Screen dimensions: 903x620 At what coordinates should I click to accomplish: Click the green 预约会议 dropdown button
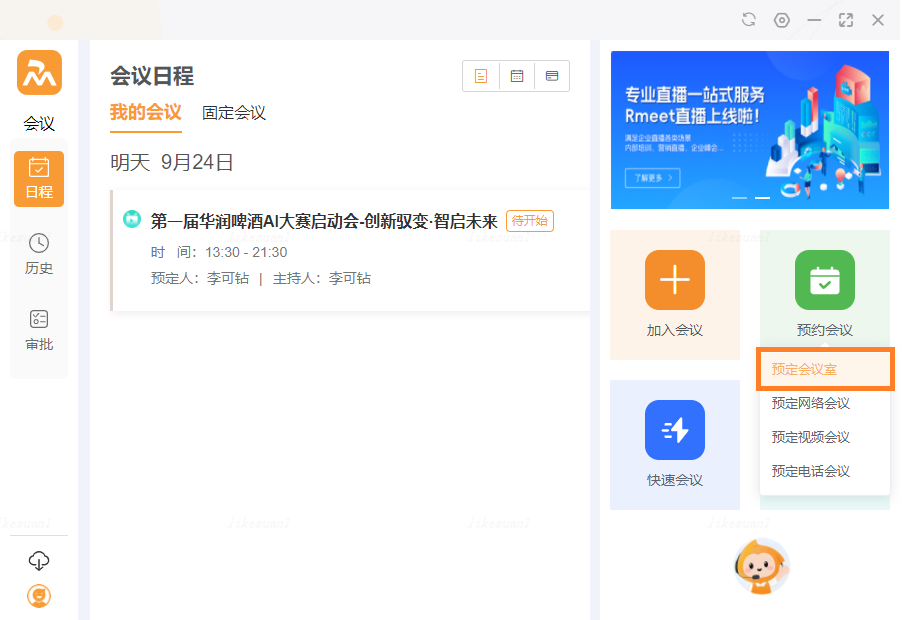[x=824, y=280]
